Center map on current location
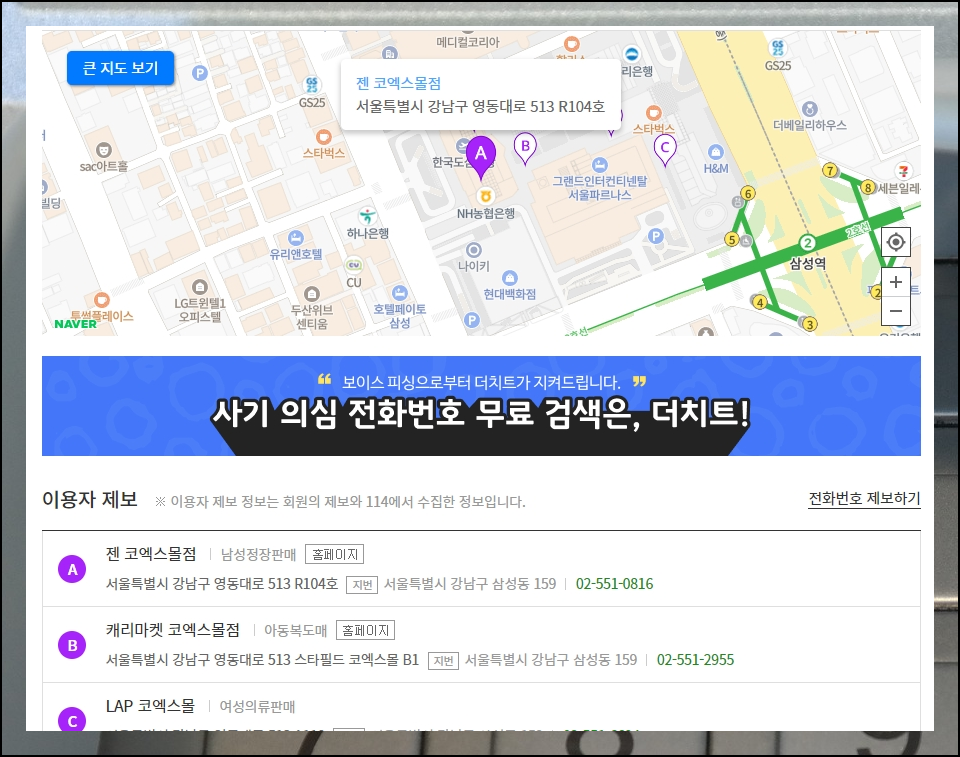This screenshot has width=960, height=757. point(896,242)
